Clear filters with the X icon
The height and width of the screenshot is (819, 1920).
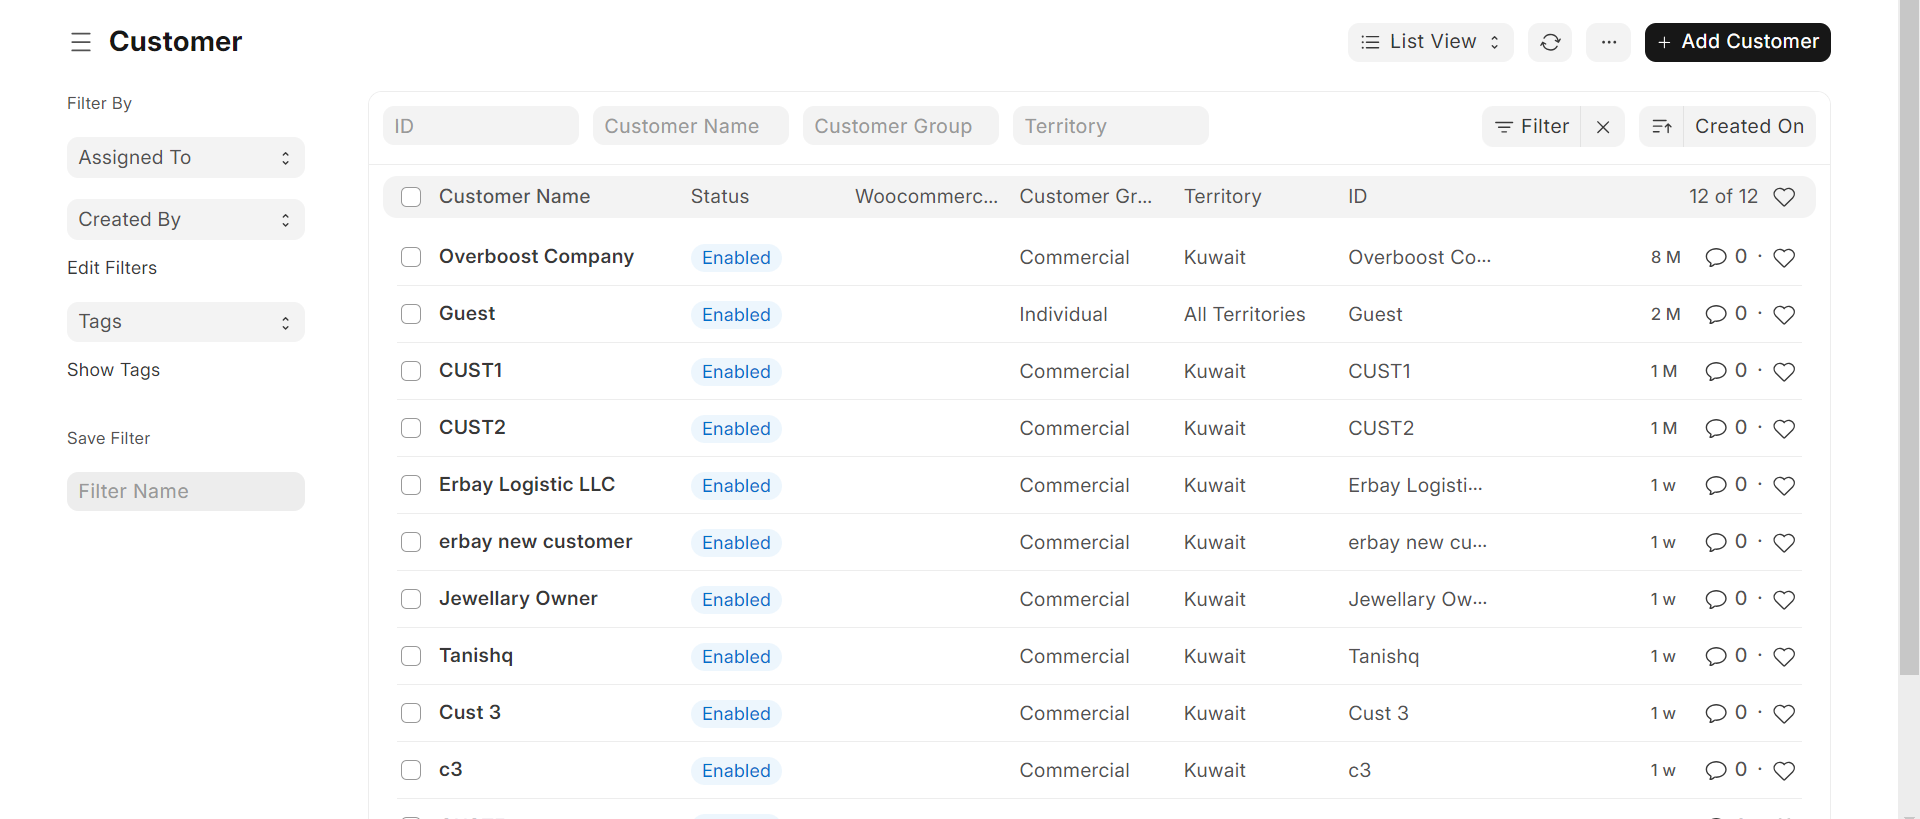pyautogui.click(x=1603, y=127)
